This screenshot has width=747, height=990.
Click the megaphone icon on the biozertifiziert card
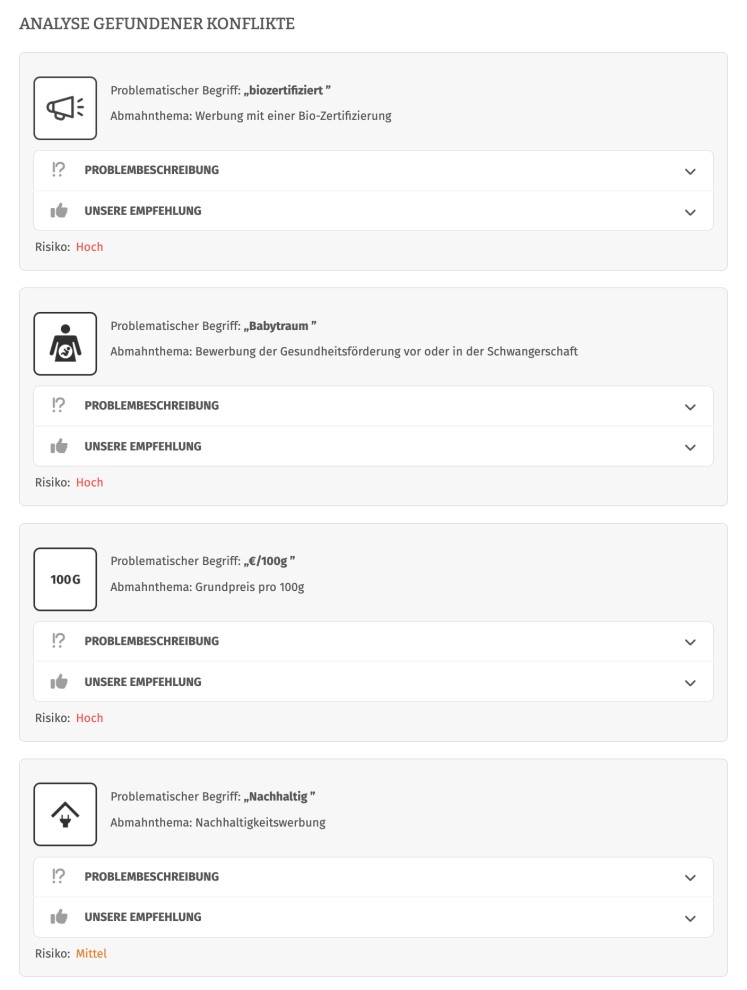click(65, 106)
